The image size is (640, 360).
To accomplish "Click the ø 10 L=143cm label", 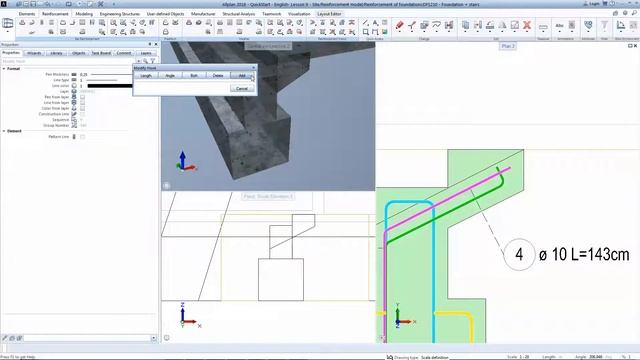I will click(584, 255).
